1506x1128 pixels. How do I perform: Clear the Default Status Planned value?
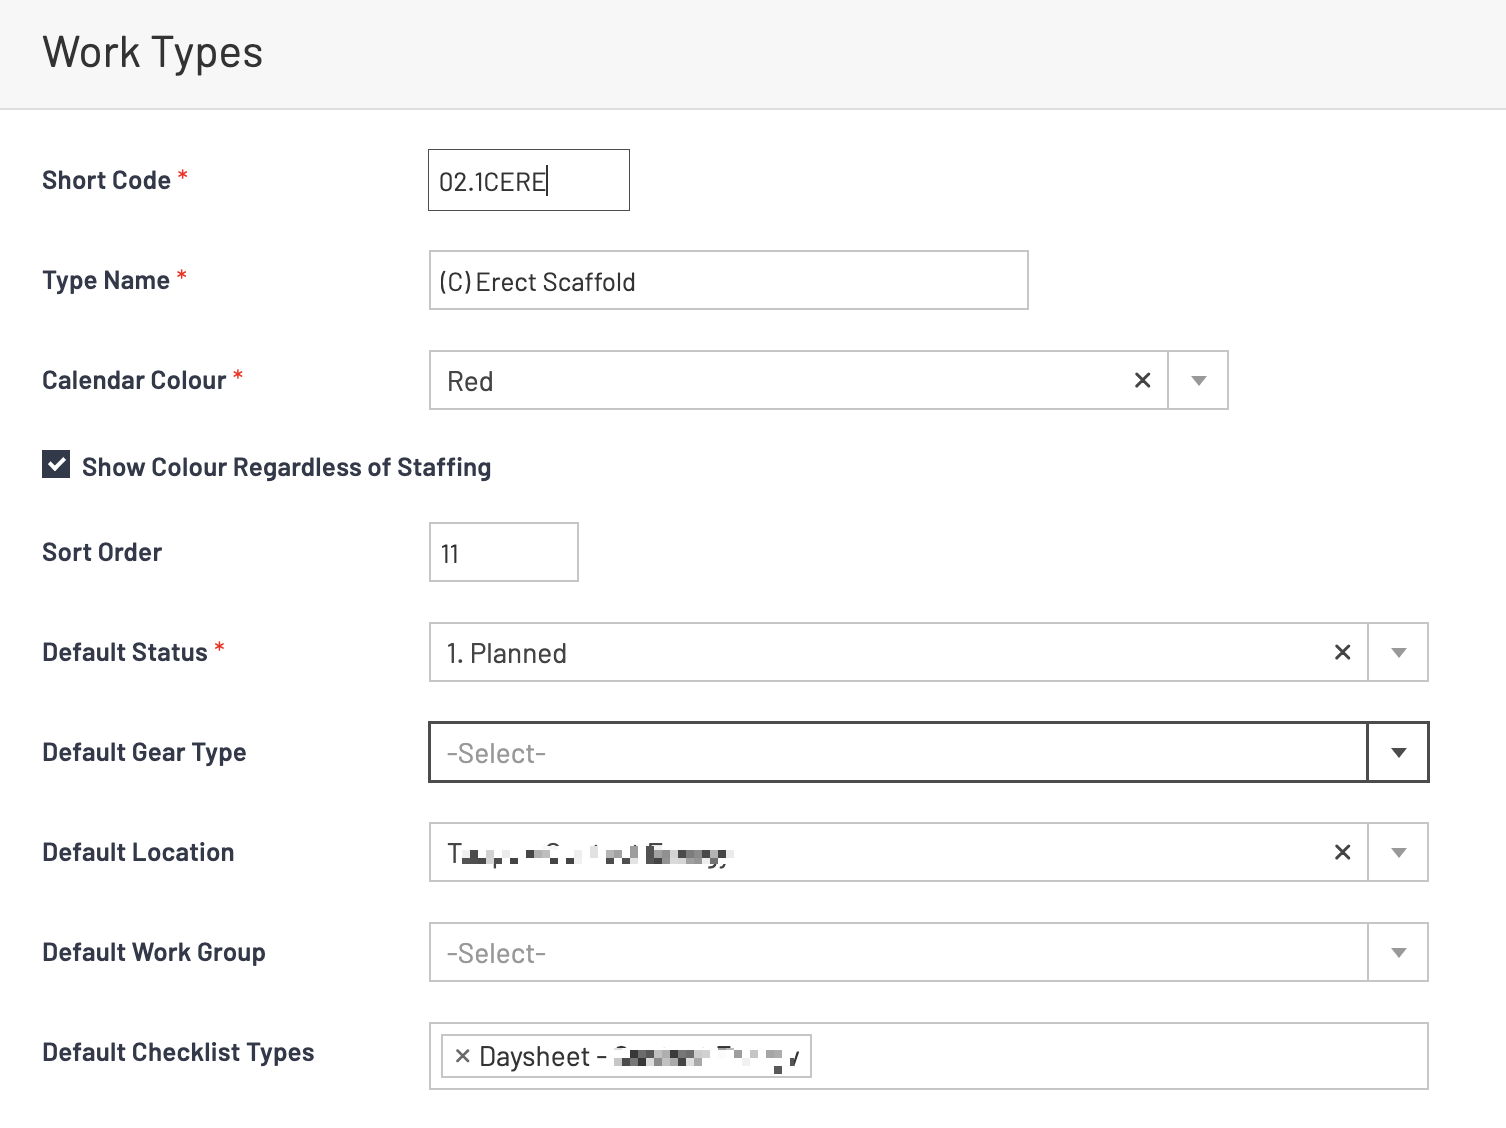coord(1342,652)
